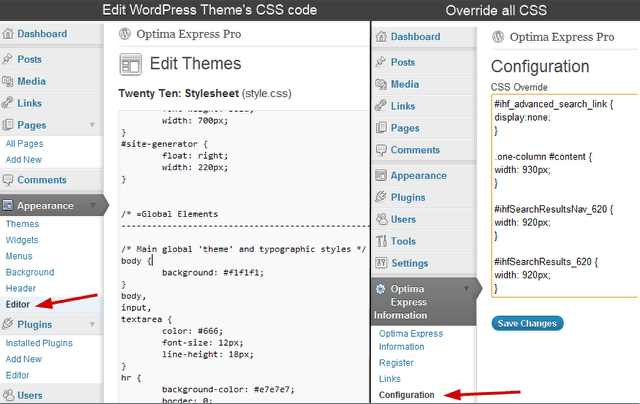The image size is (640, 404).
Task: Open Widgets under Appearance
Action: tap(22, 240)
